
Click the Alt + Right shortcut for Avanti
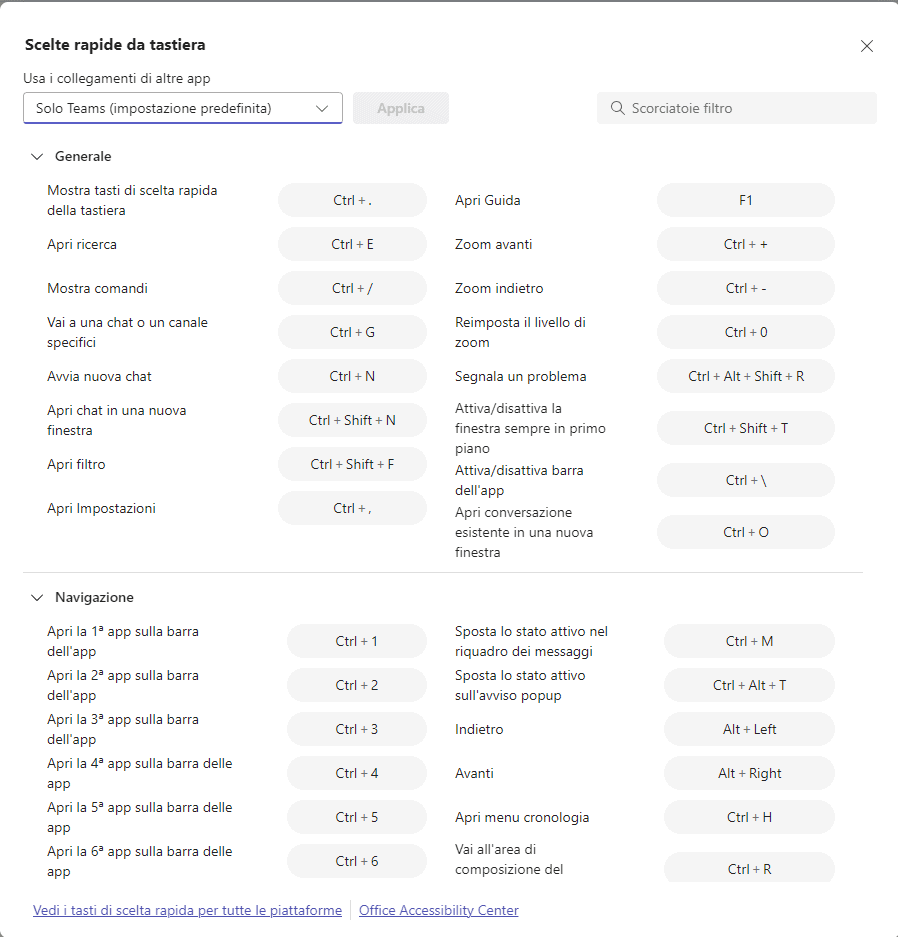click(x=749, y=773)
